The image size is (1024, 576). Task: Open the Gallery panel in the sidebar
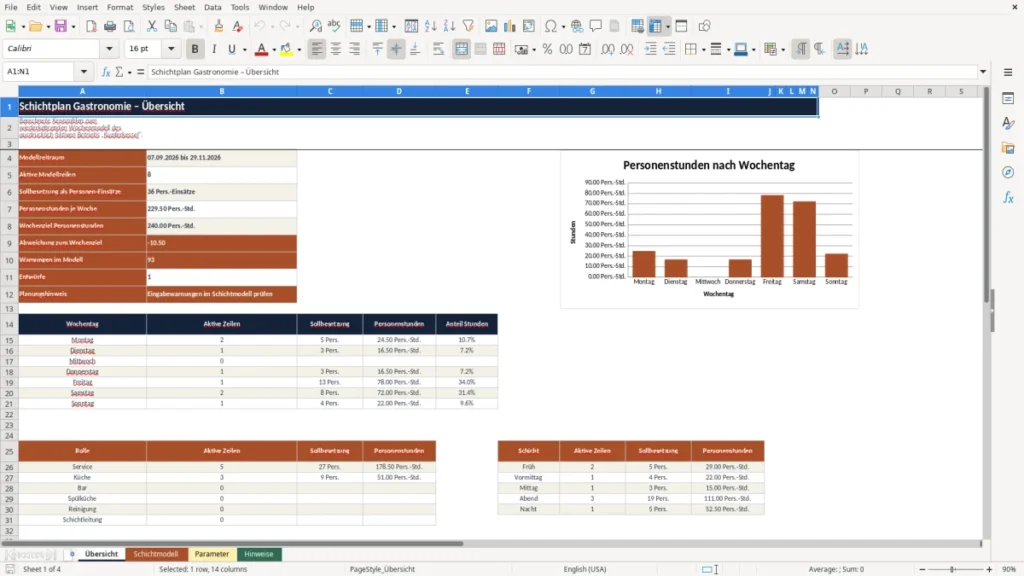[x=1008, y=148]
